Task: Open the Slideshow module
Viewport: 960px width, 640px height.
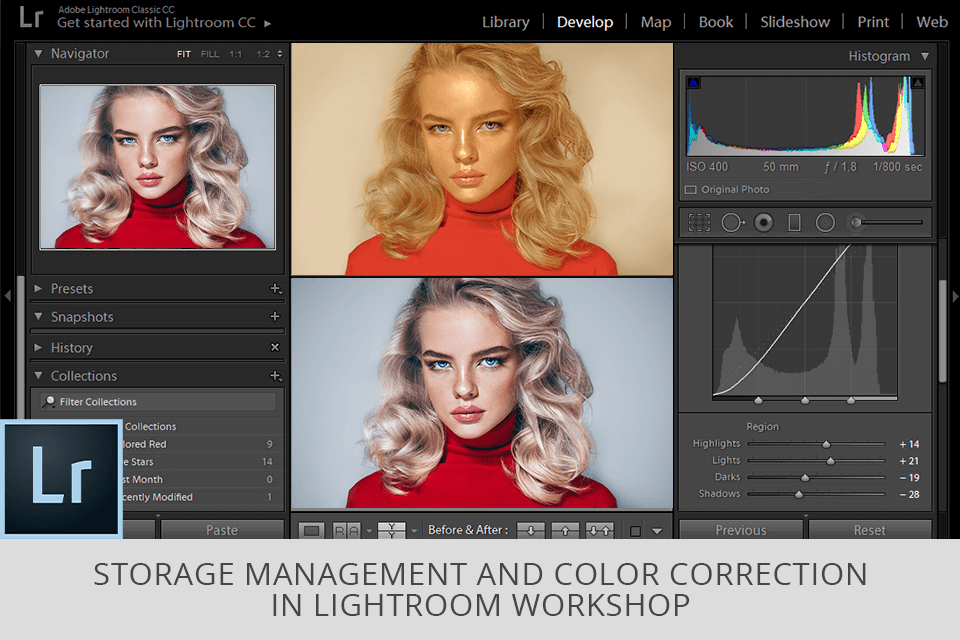Action: point(795,21)
